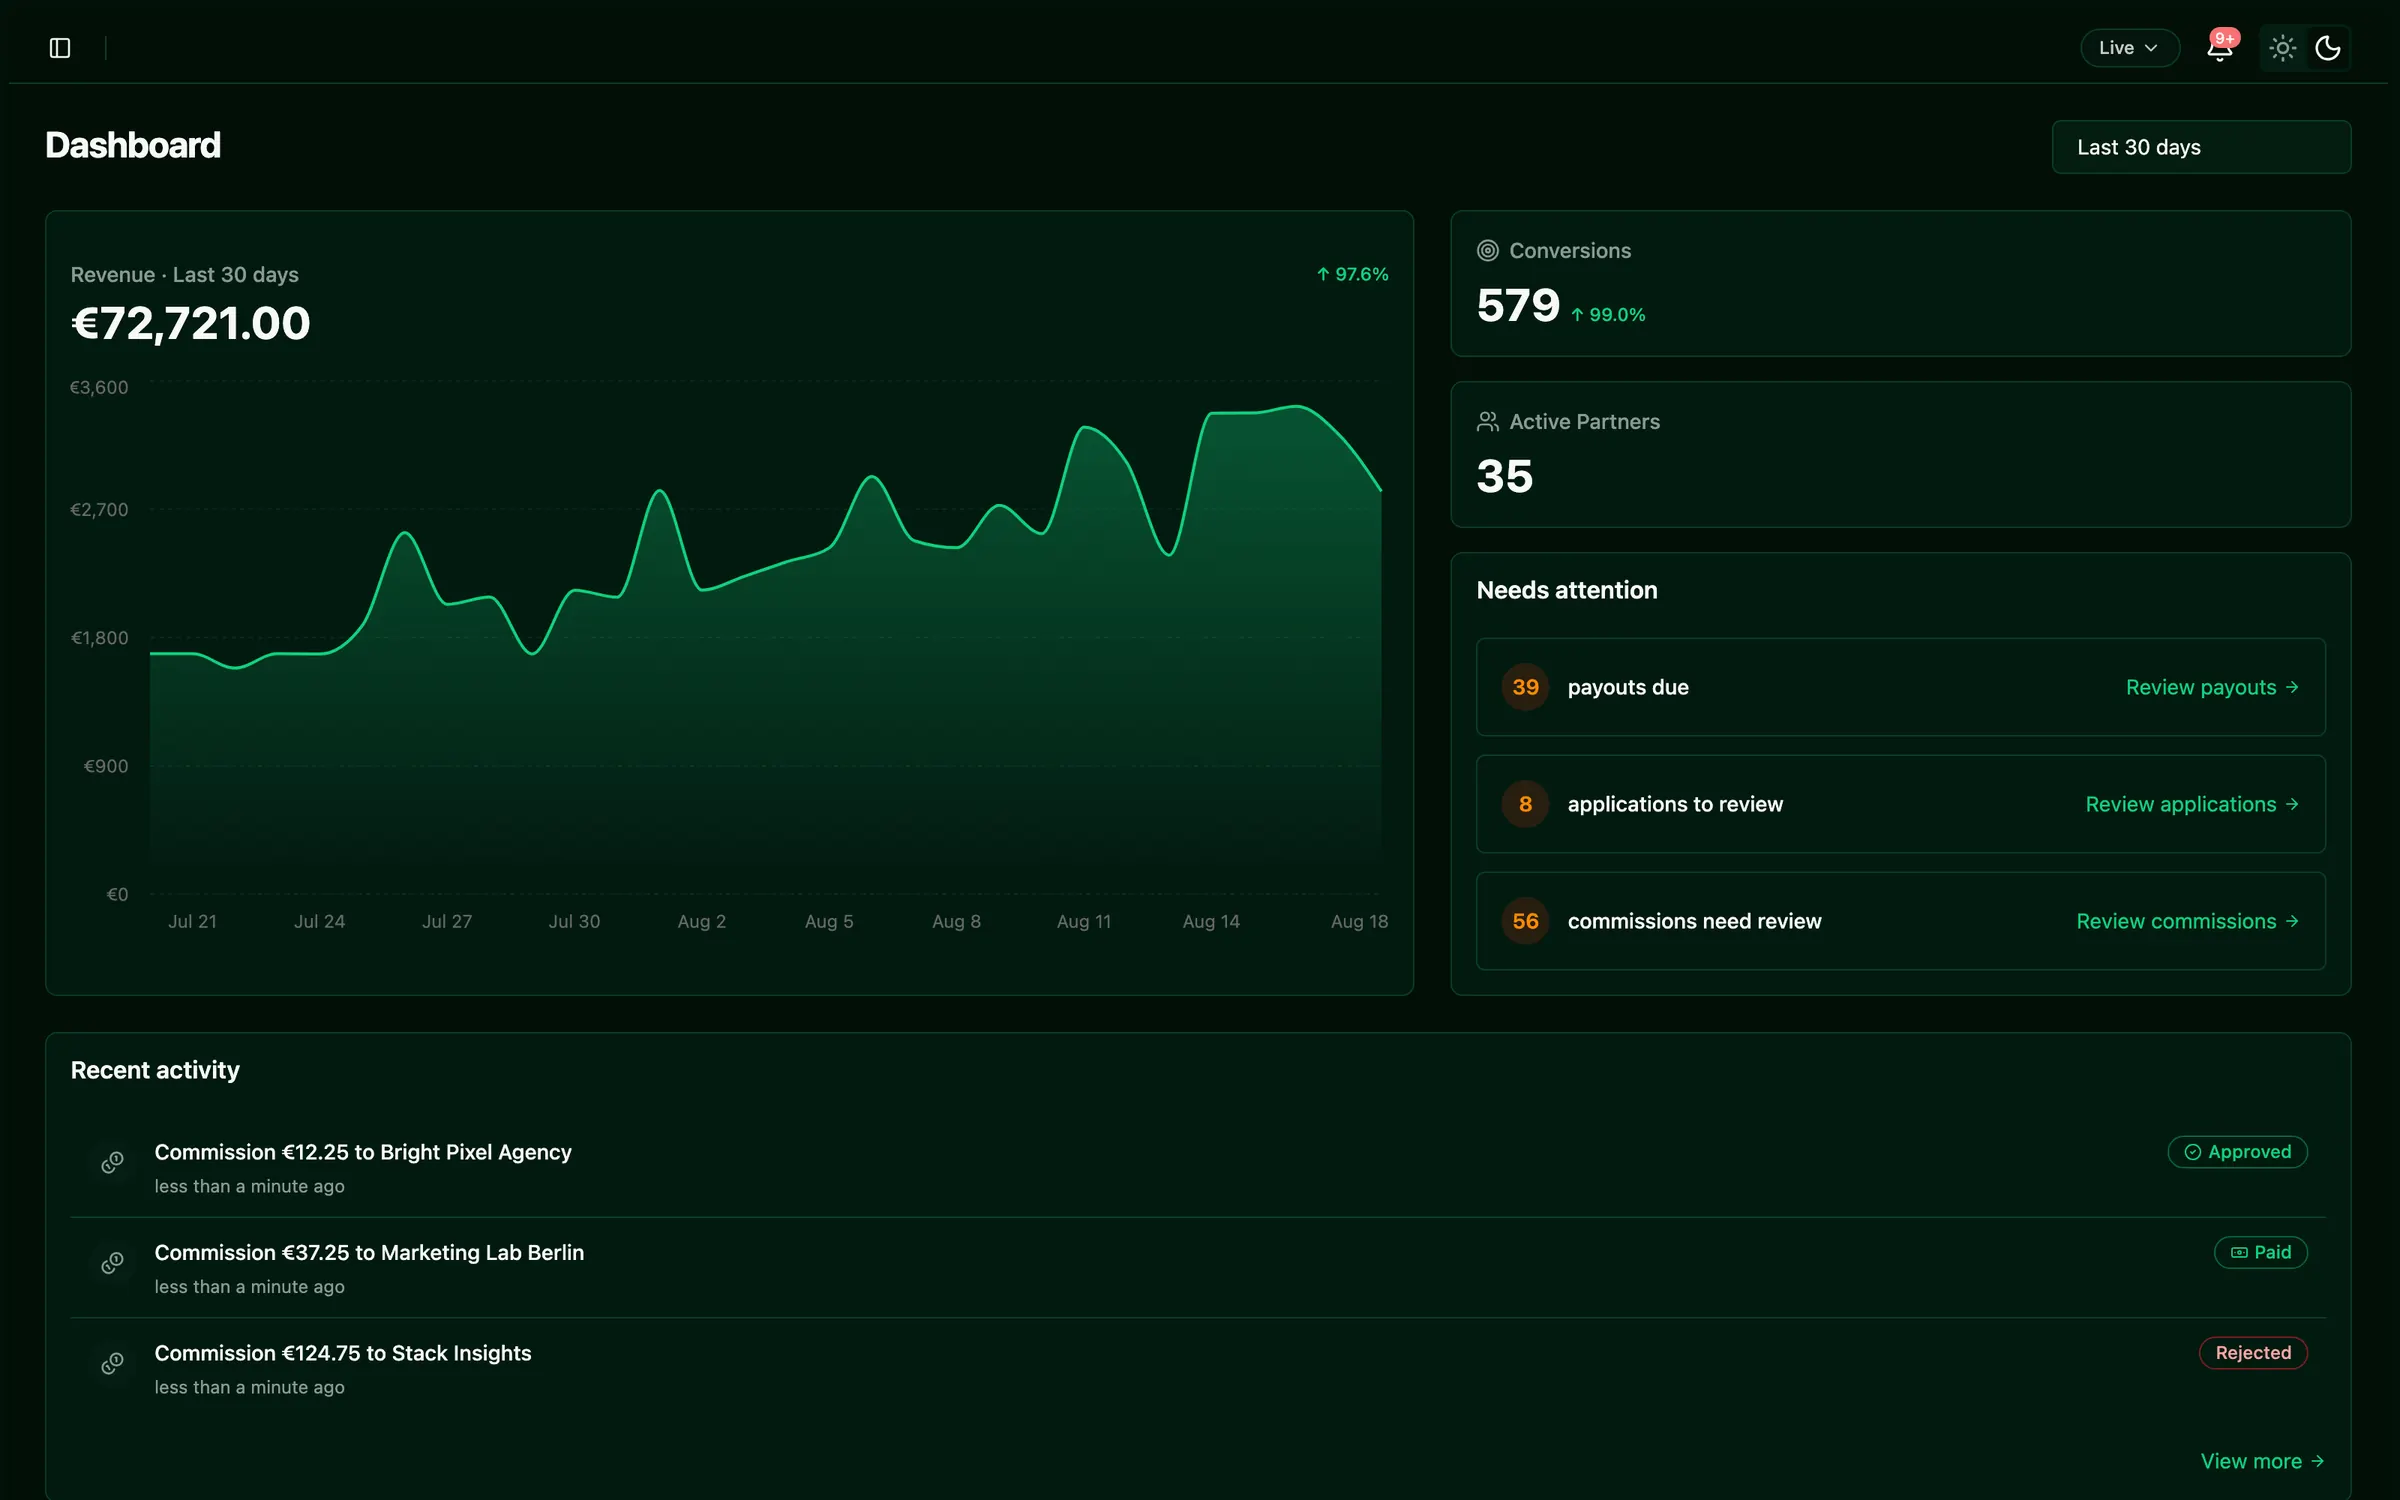Click View more in Recent activity
Viewport: 2400px width, 1500px height.
2262,1461
